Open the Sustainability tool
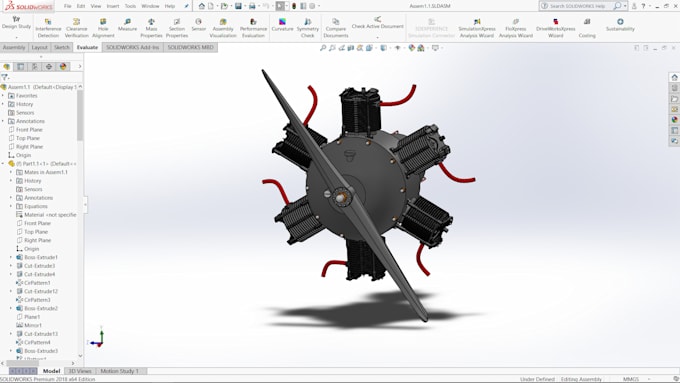This screenshot has height=383, width=680. pyautogui.click(x=620, y=25)
